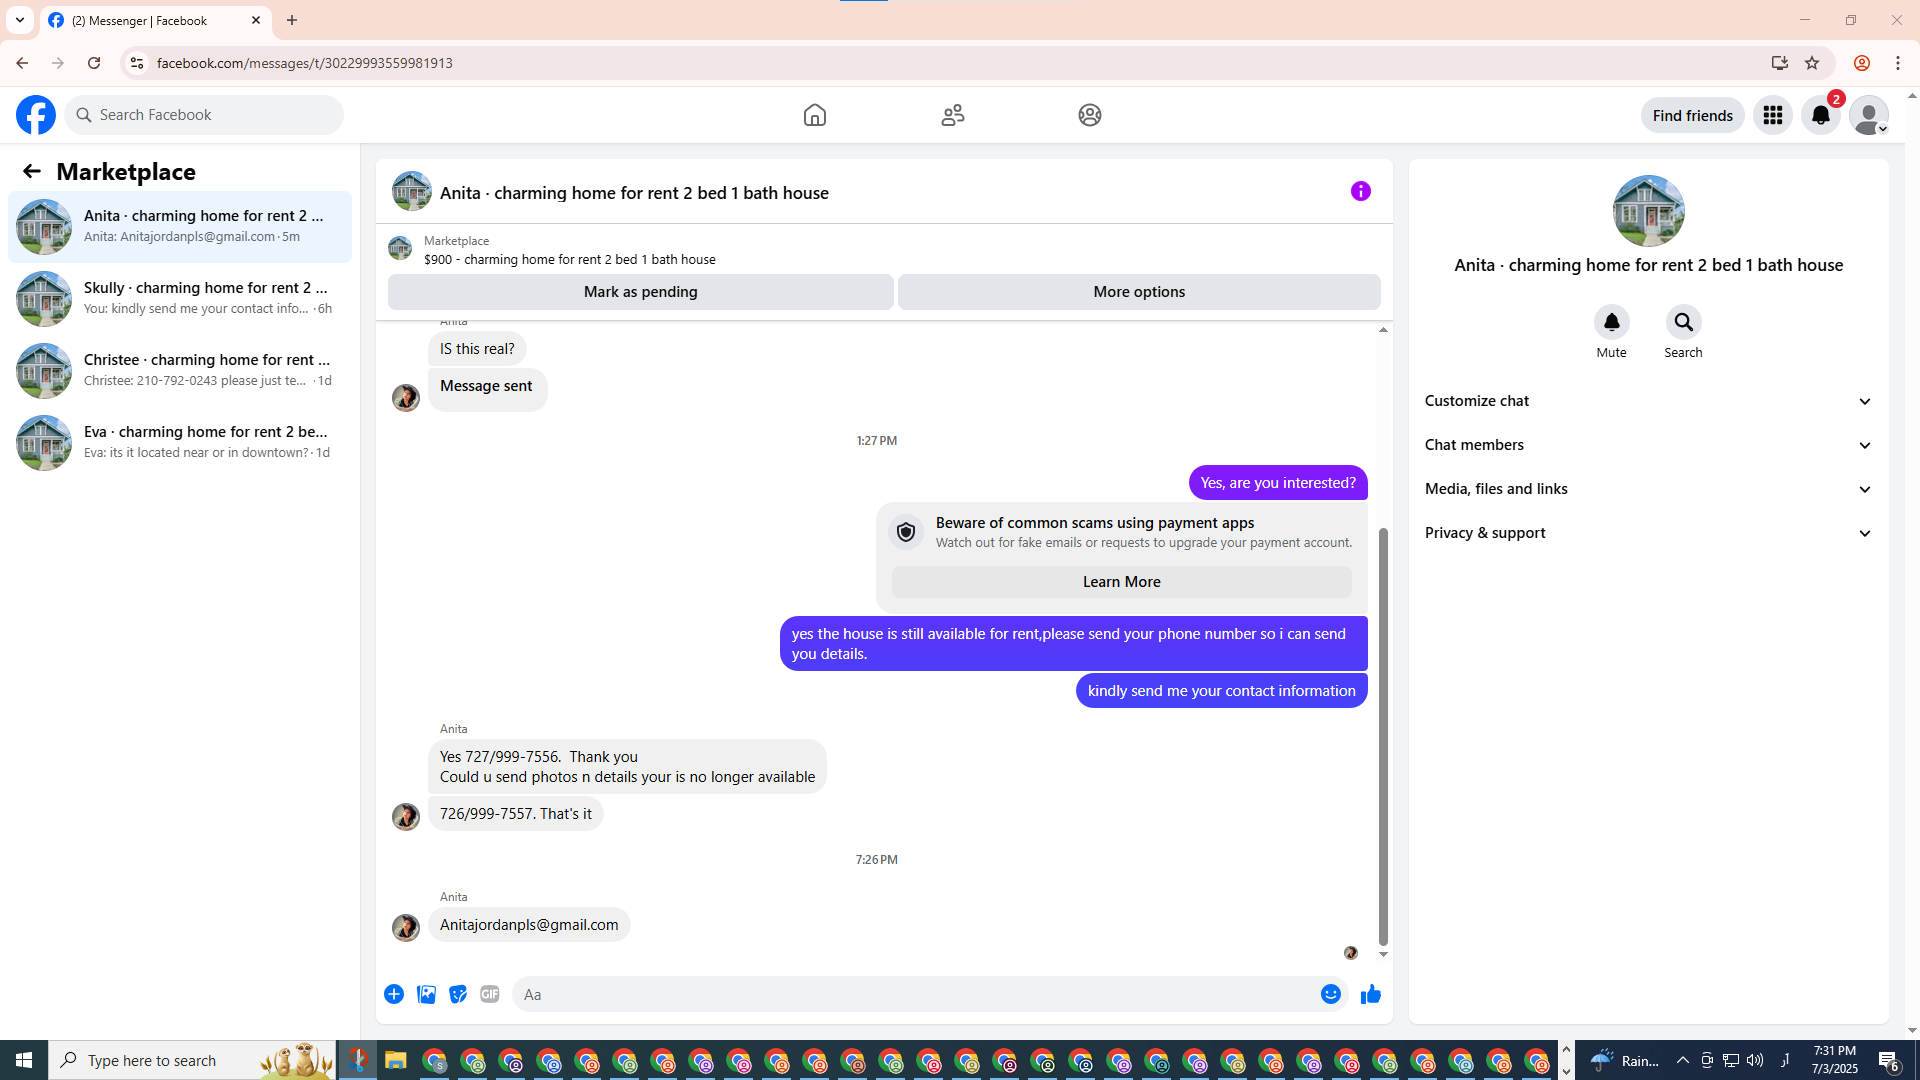Click the conversation information icon
The image size is (1920, 1080).
pyautogui.click(x=1360, y=191)
